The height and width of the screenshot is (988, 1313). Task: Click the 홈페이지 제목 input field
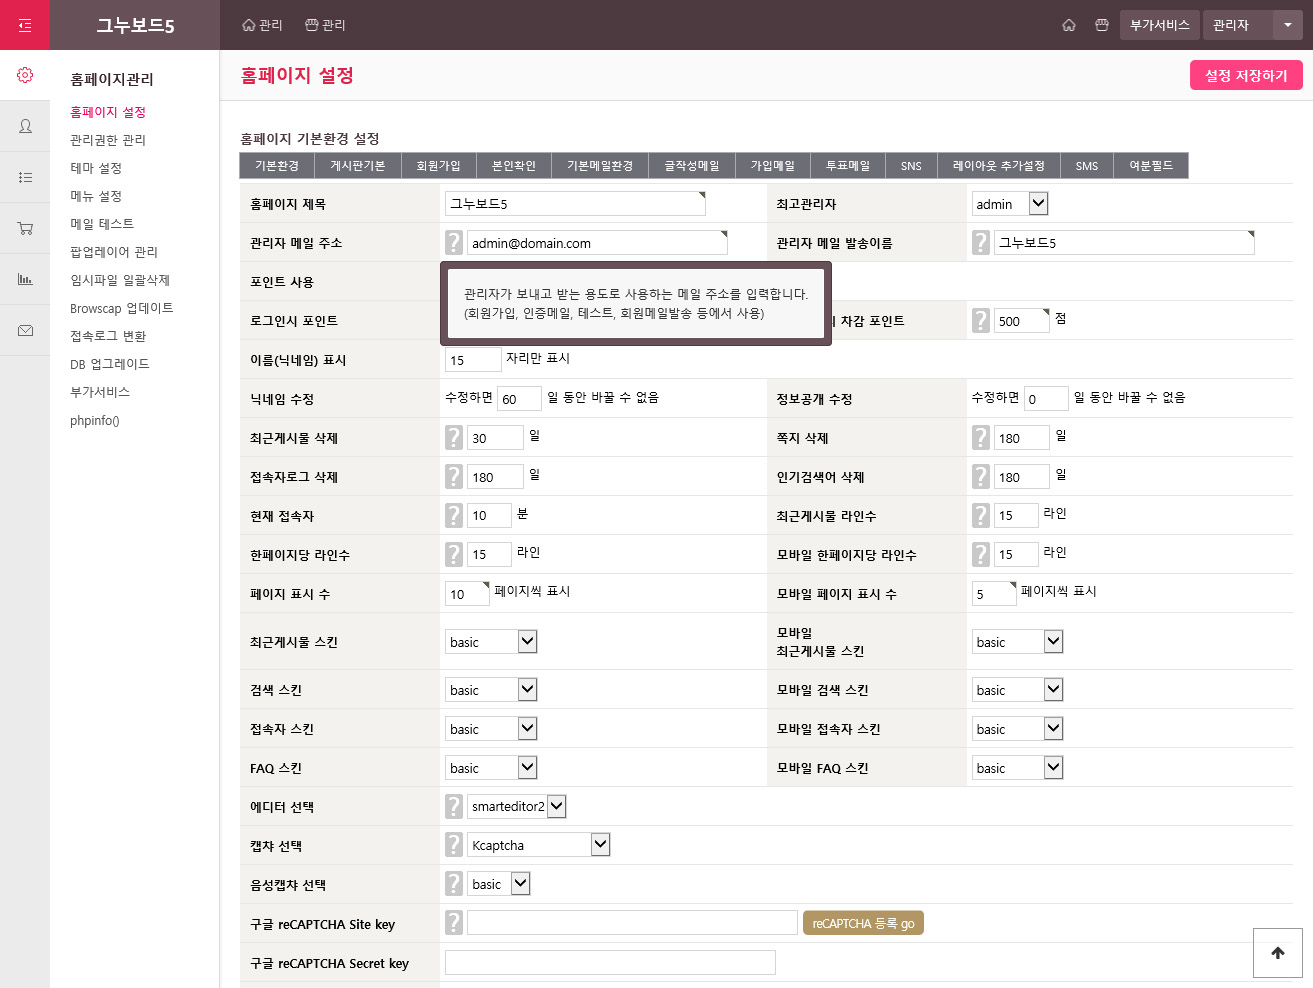pos(574,204)
